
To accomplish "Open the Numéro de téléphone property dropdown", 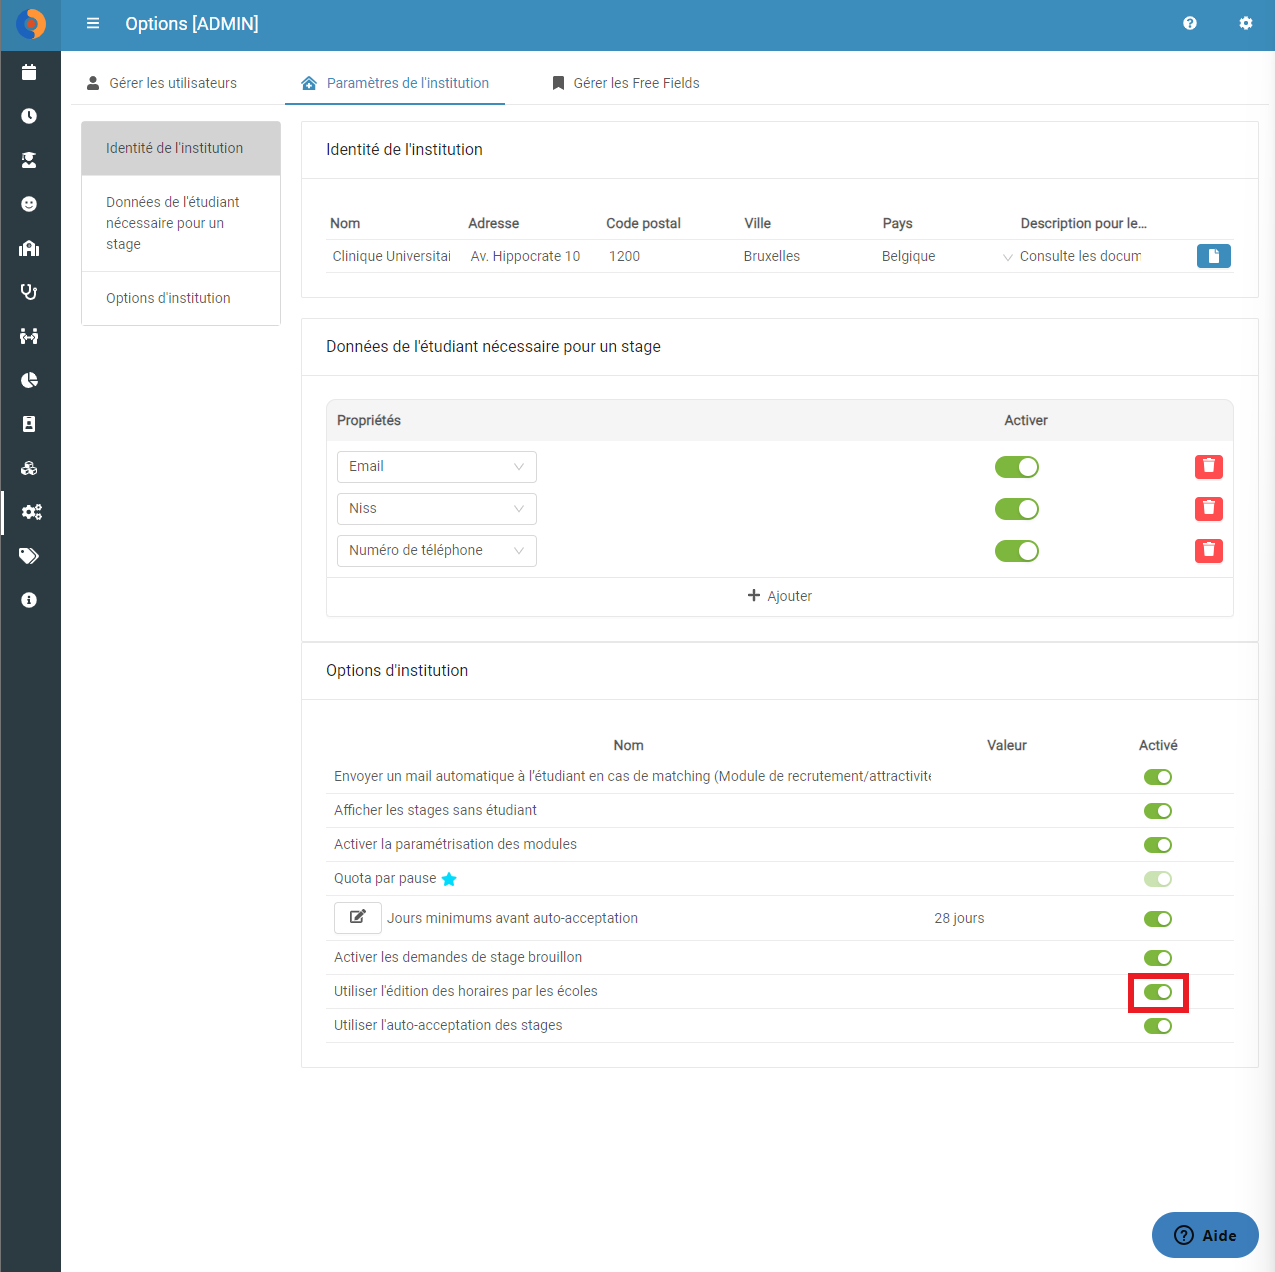I will 437,551.
